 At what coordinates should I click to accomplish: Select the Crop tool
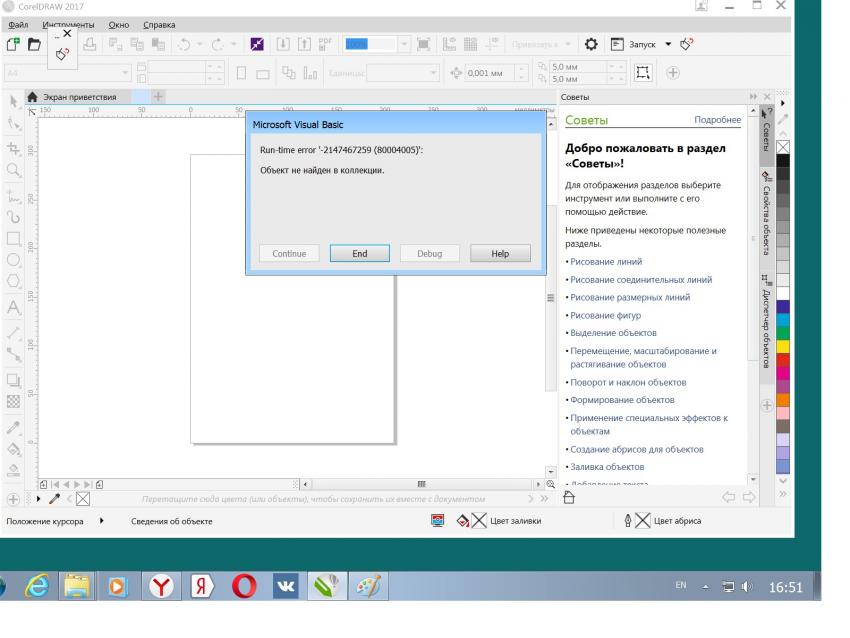pos(14,148)
